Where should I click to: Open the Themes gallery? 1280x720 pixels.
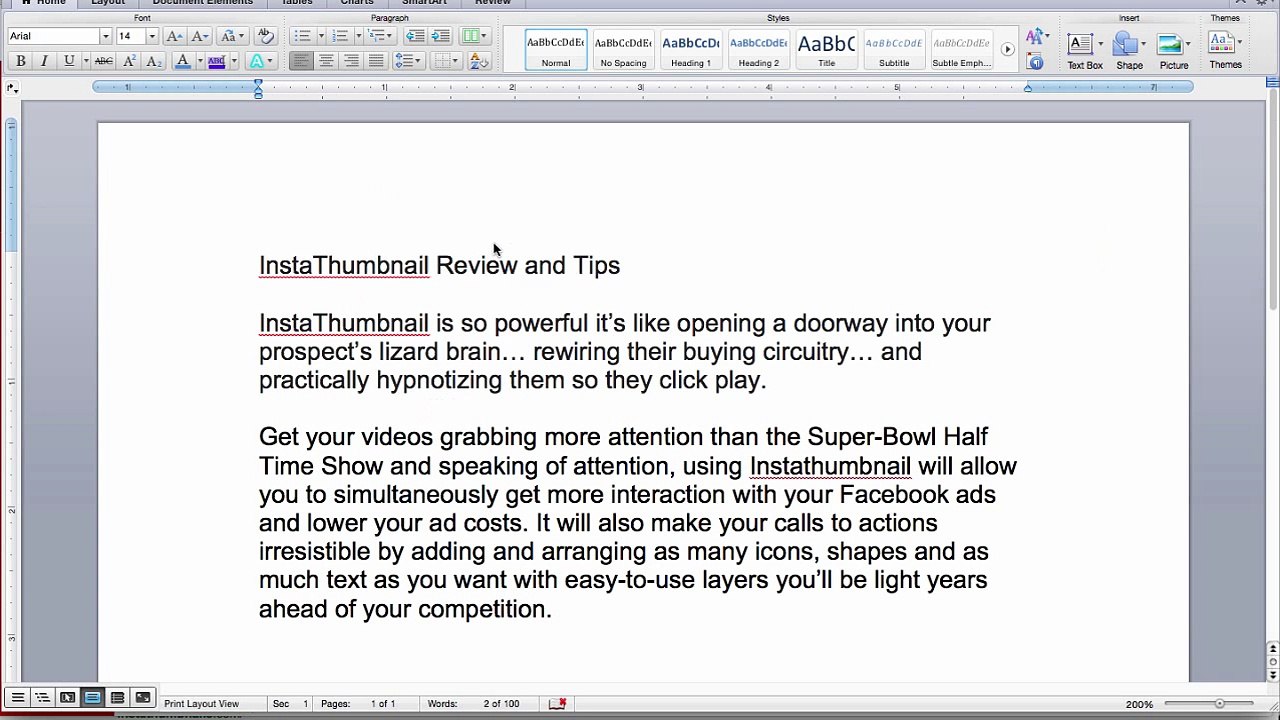point(1225,51)
